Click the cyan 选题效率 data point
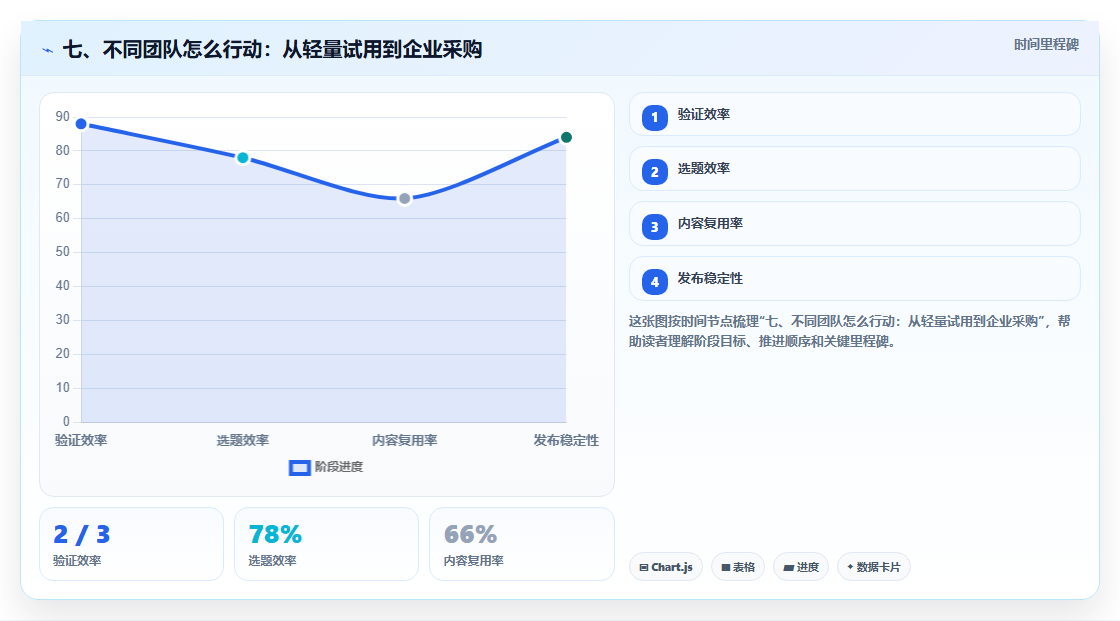This screenshot has height=621, width=1120. click(x=243, y=158)
